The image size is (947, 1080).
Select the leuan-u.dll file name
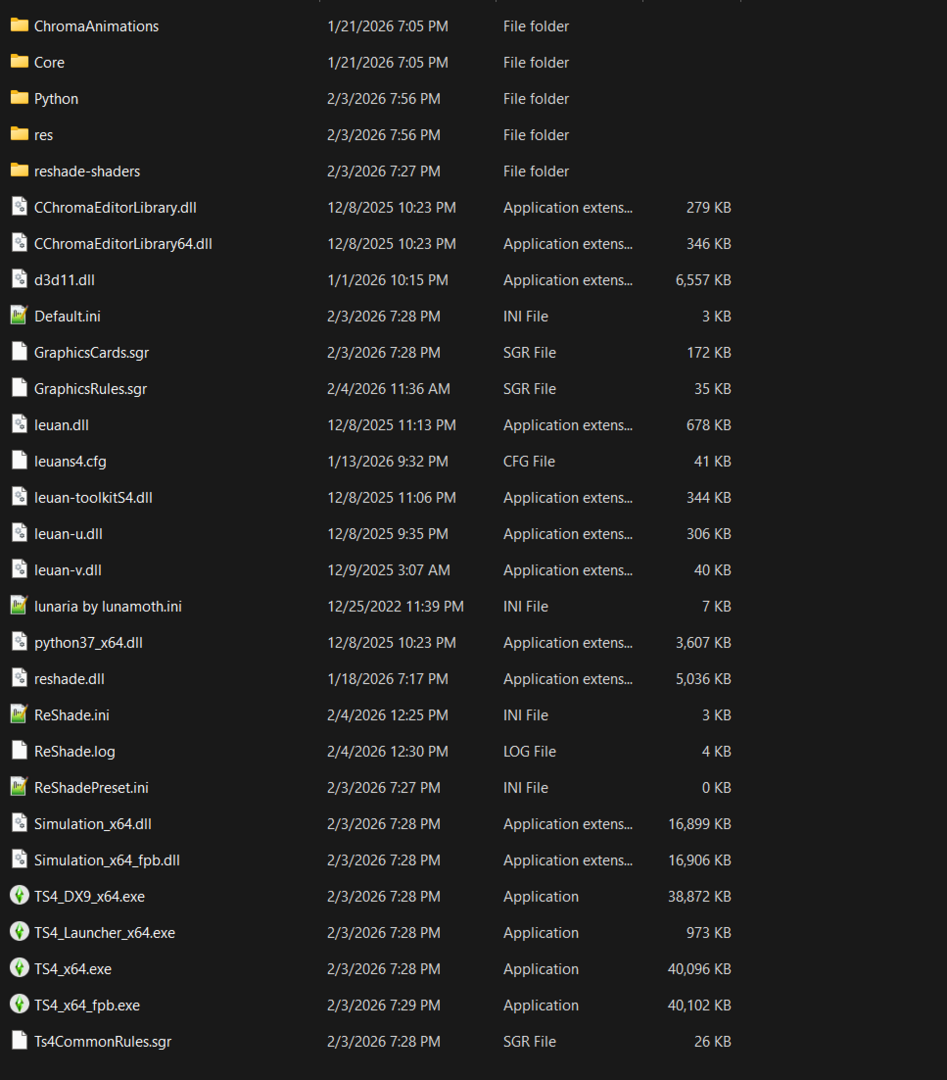(x=69, y=534)
